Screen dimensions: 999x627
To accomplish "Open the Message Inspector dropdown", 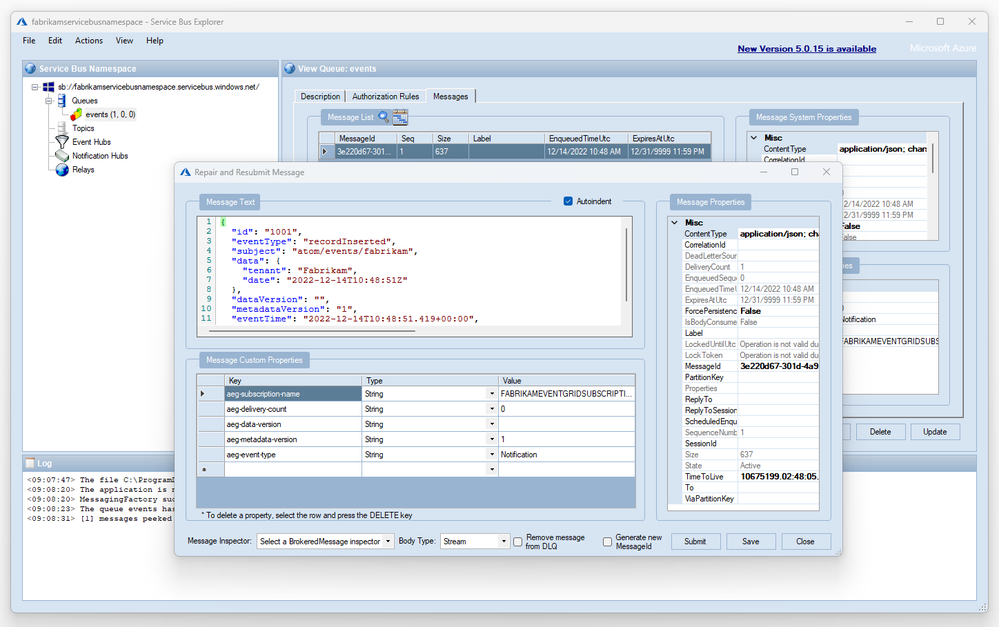I will pos(388,541).
